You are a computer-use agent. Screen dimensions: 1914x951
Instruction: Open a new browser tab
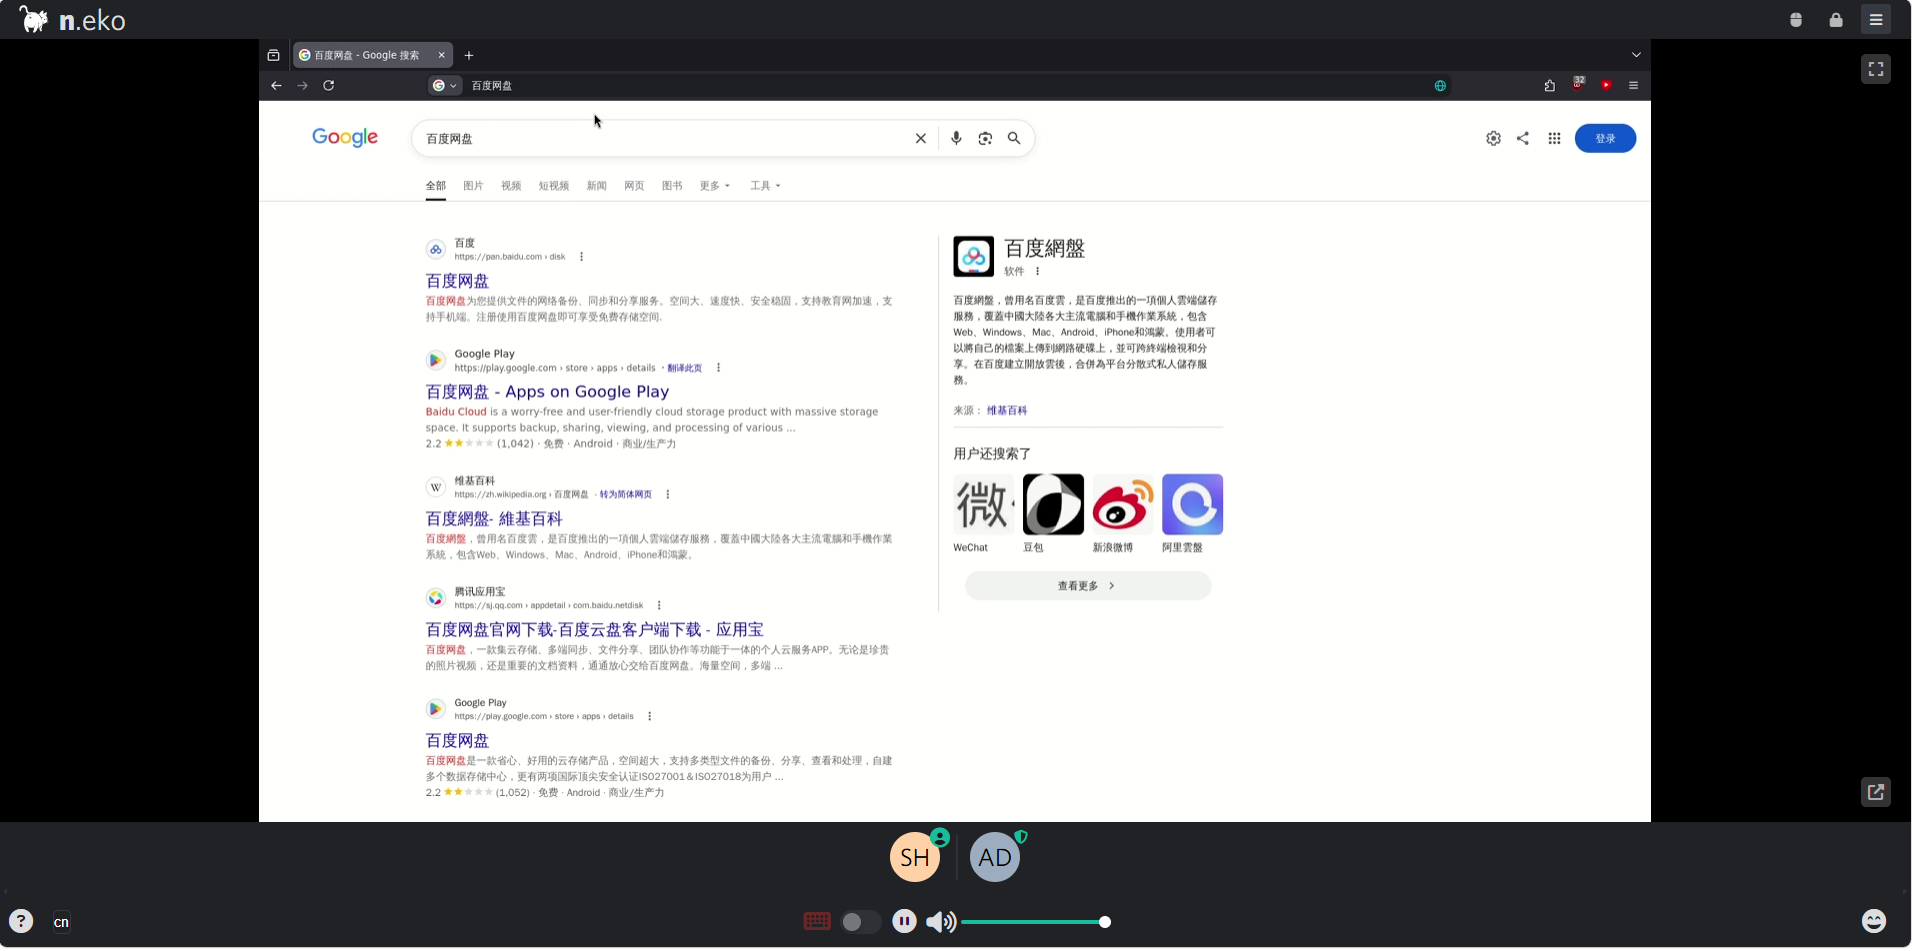point(469,55)
